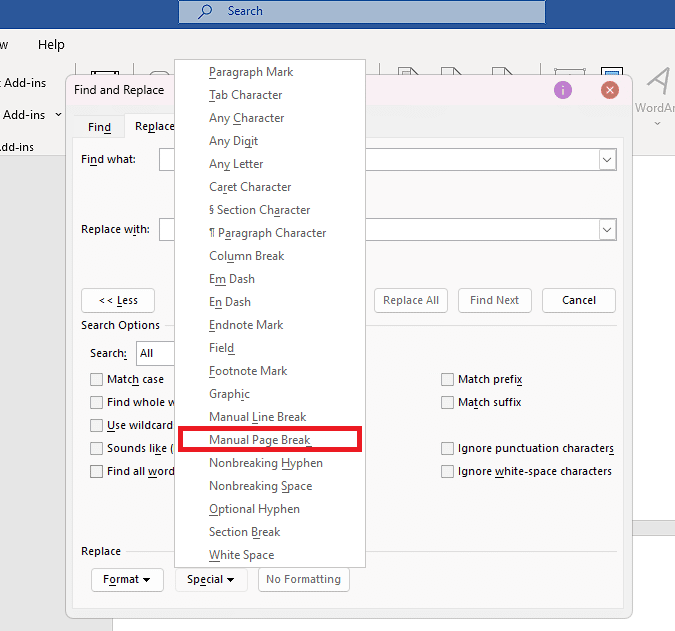675x631 pixels.
Task: Check the Match prefix option
Action: click(448, 380)
